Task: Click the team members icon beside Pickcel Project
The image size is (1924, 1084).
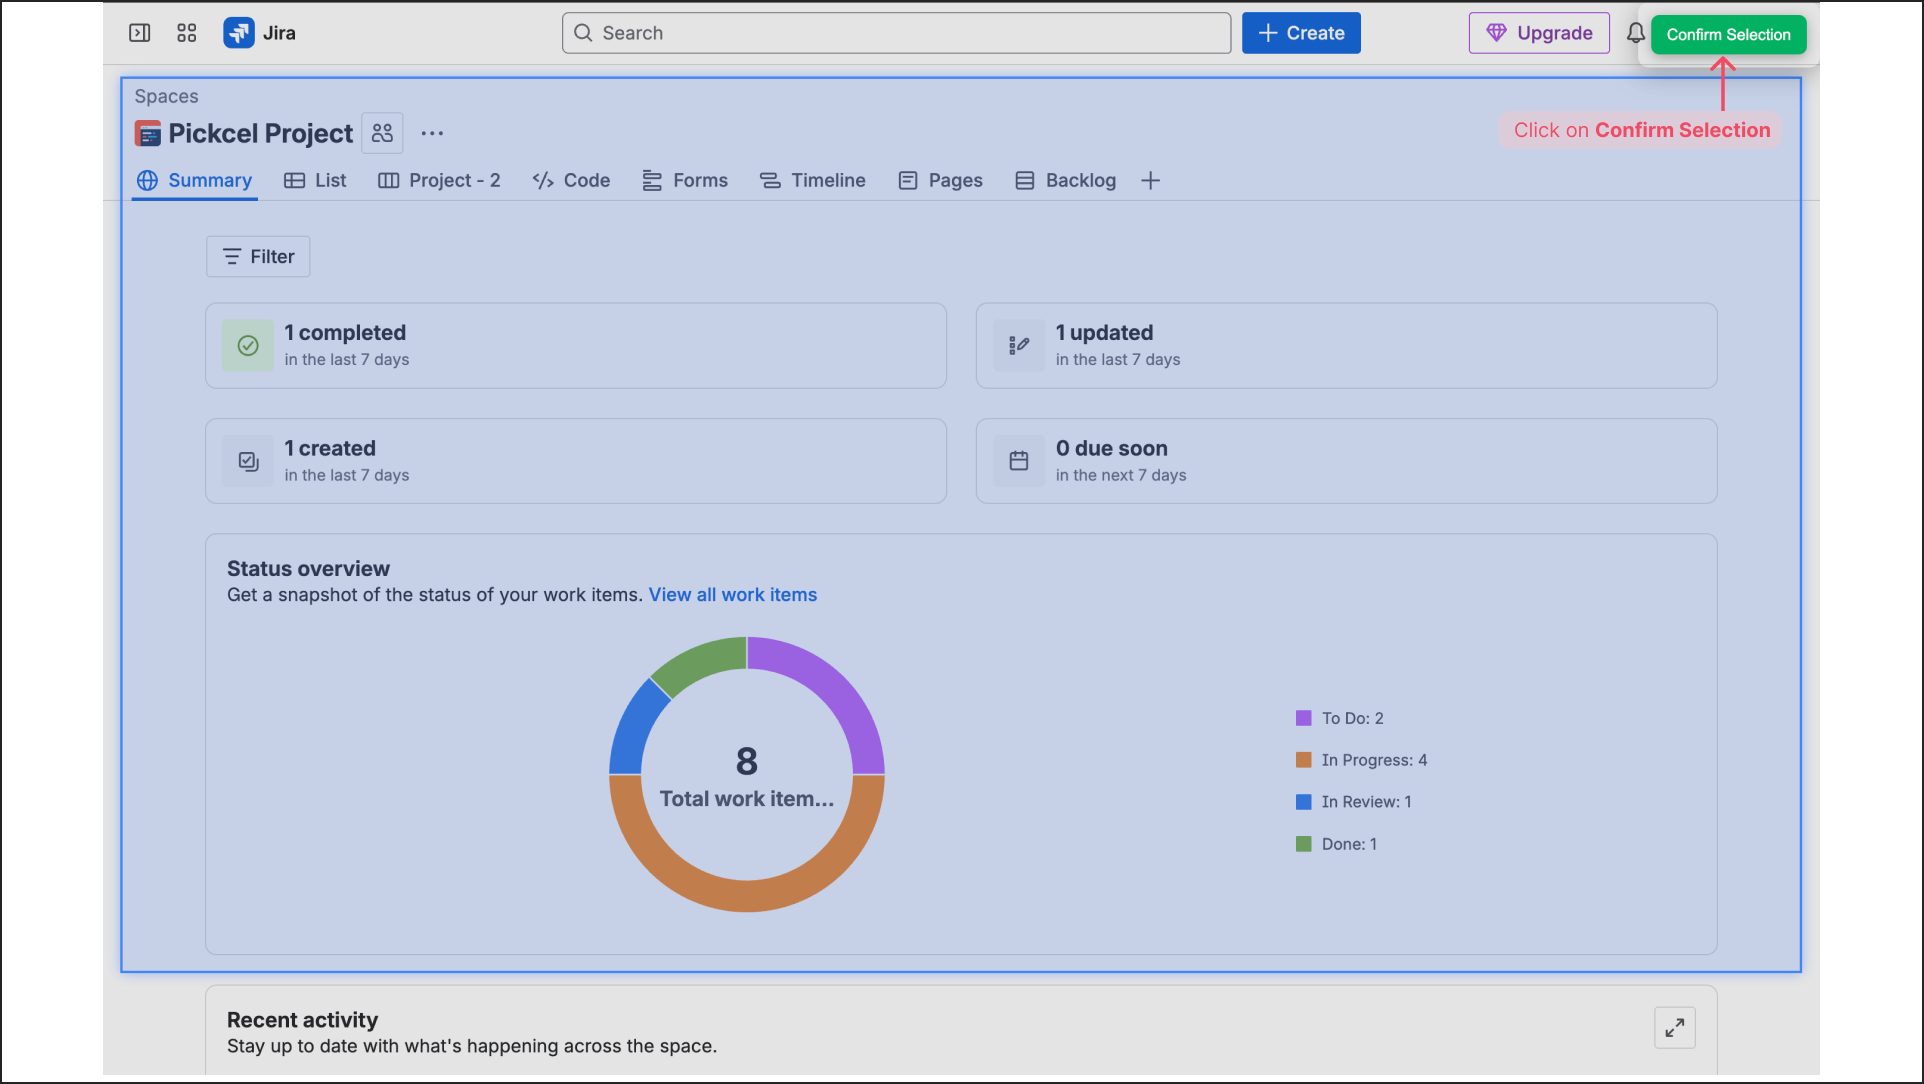Action: 382,133
